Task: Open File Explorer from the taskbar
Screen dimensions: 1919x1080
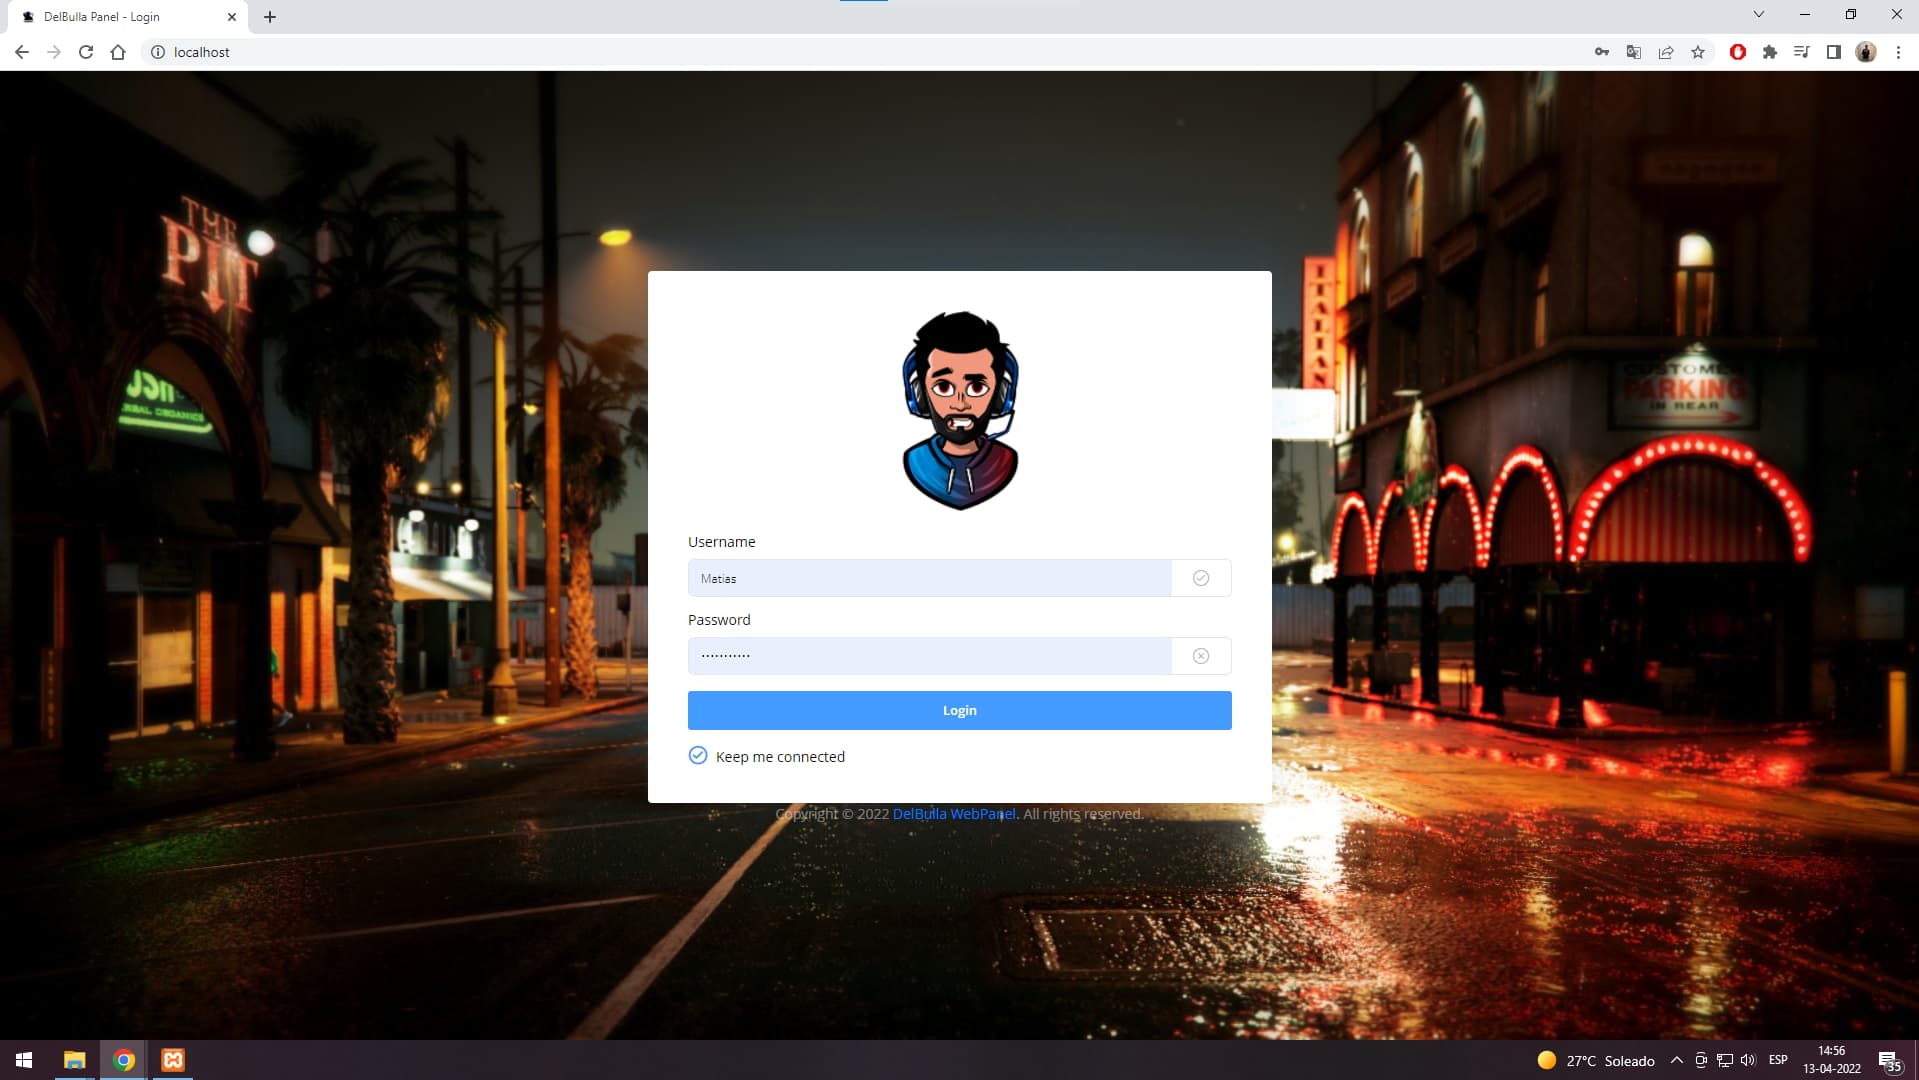Action: 74,1060
